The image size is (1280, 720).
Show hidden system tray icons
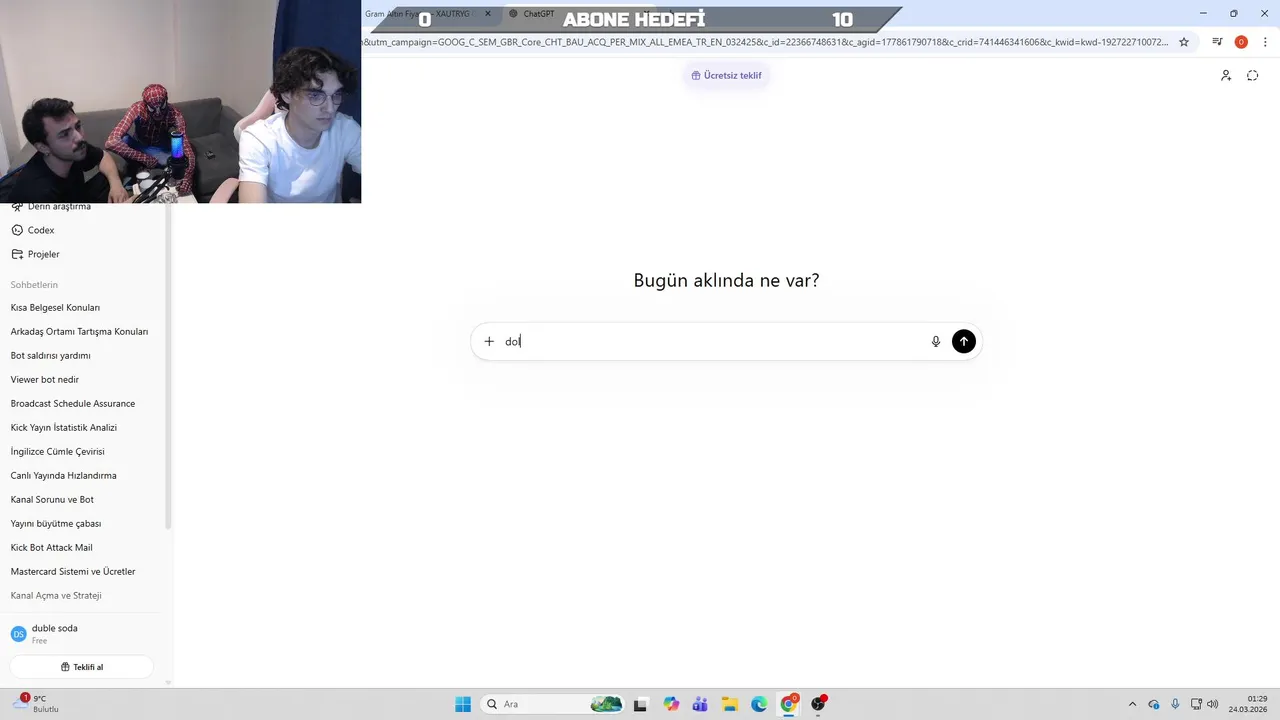[1132, 704]
